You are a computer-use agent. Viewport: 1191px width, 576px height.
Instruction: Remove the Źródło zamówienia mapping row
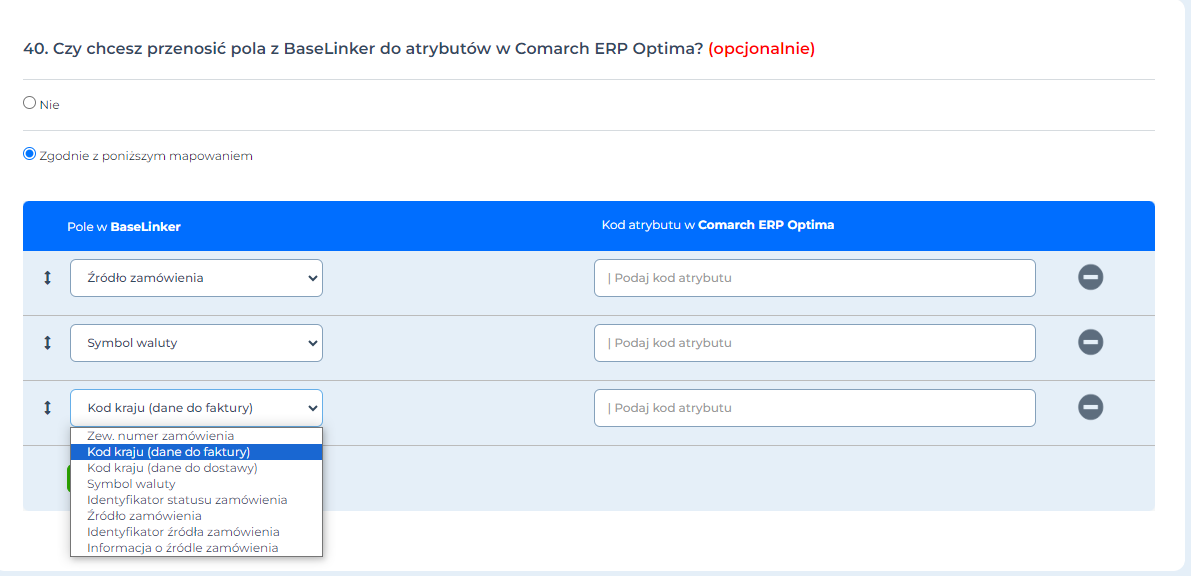click(1090, 278)
